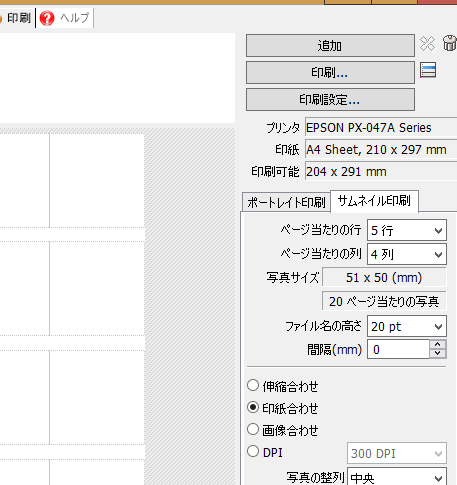457x485 pixels.
Task: Click the 印刷... button
Action: (x=330, y=72)
